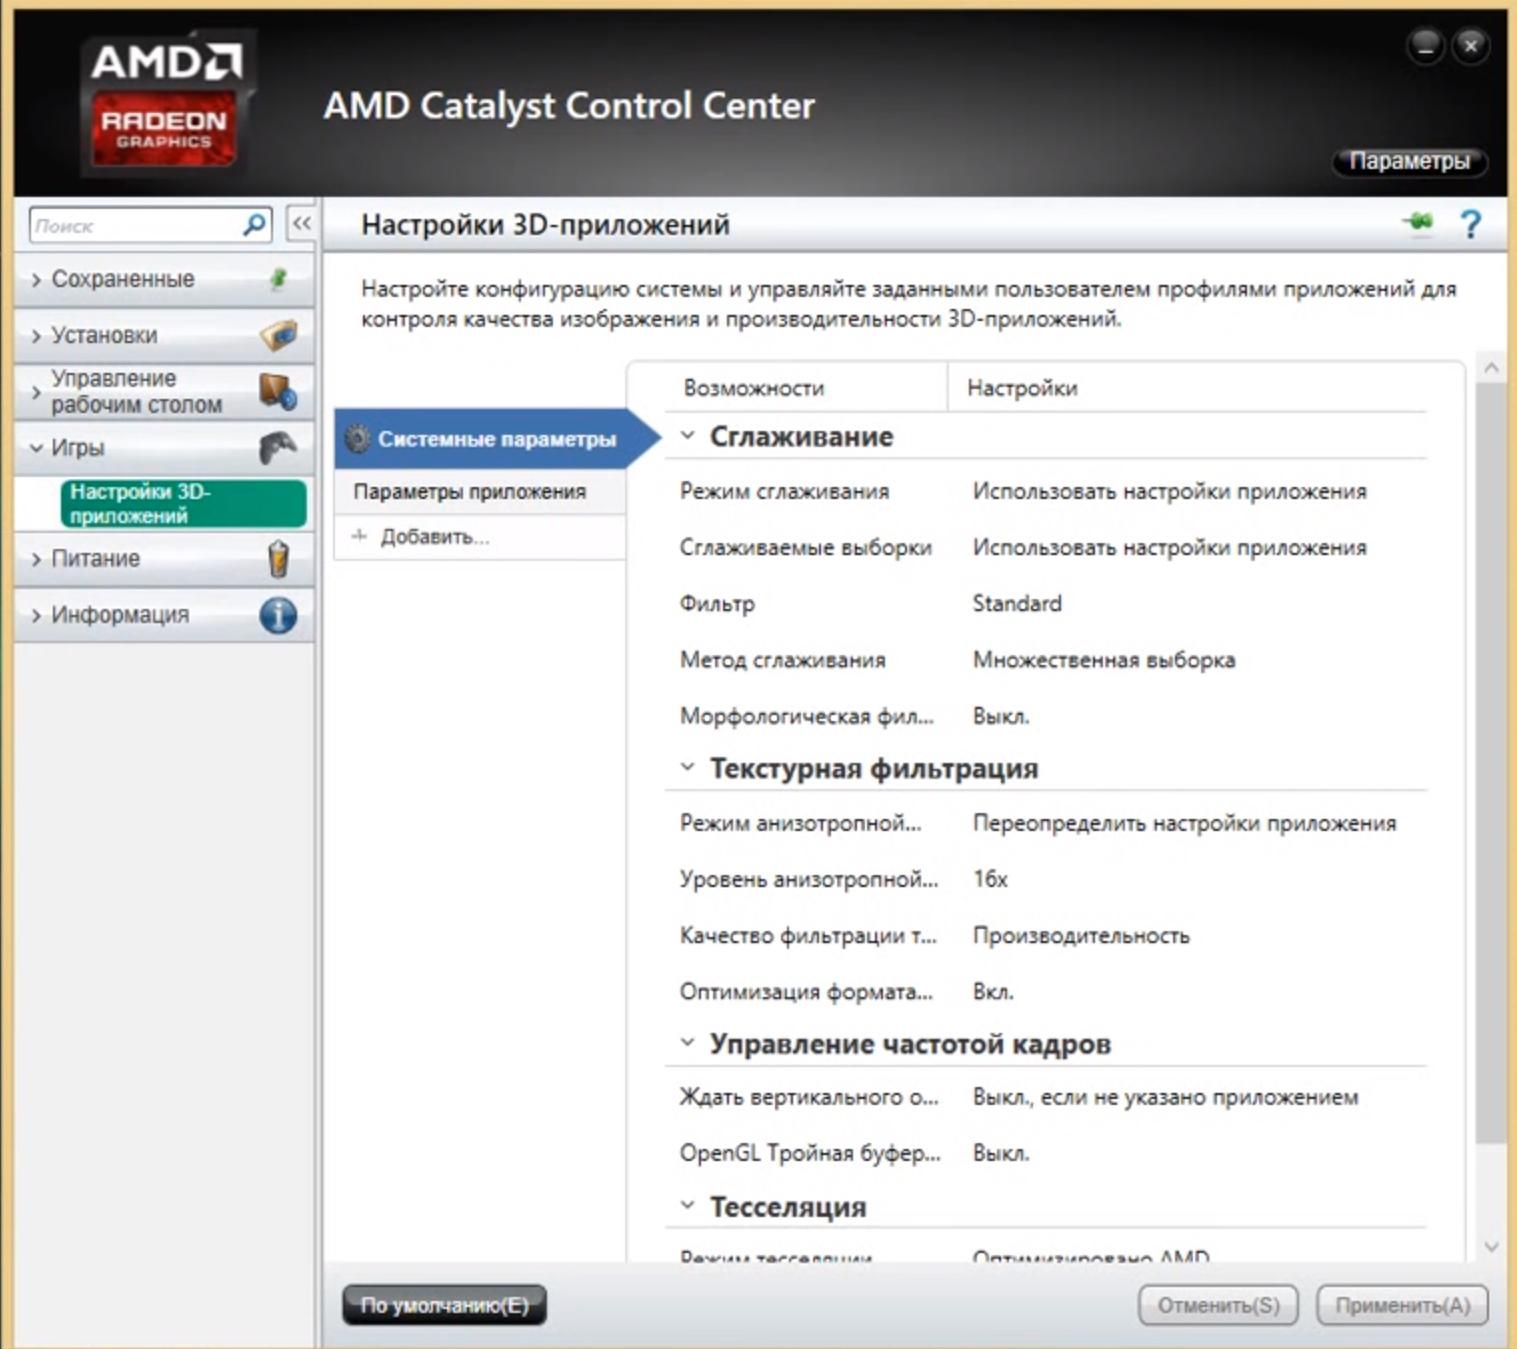
Task: Collapse sidebar with double-chevron button
Action: pos(301,224)
